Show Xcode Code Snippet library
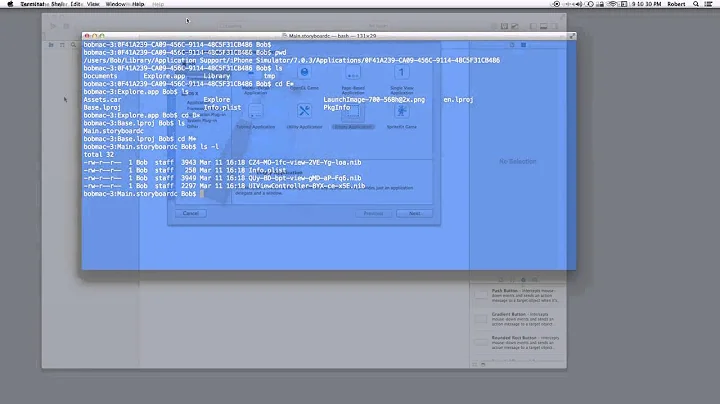 pos(512,280)
